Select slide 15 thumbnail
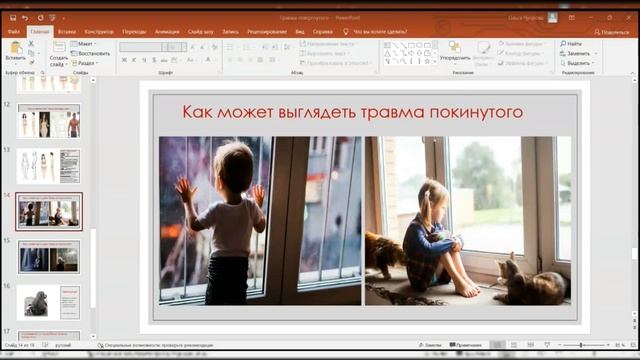This screenshot has width=640, height=360. pos(49,257)
